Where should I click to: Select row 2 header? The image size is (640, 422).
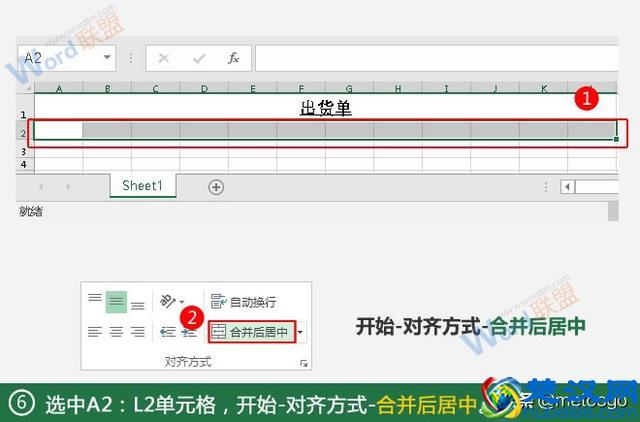coord(24,133)
